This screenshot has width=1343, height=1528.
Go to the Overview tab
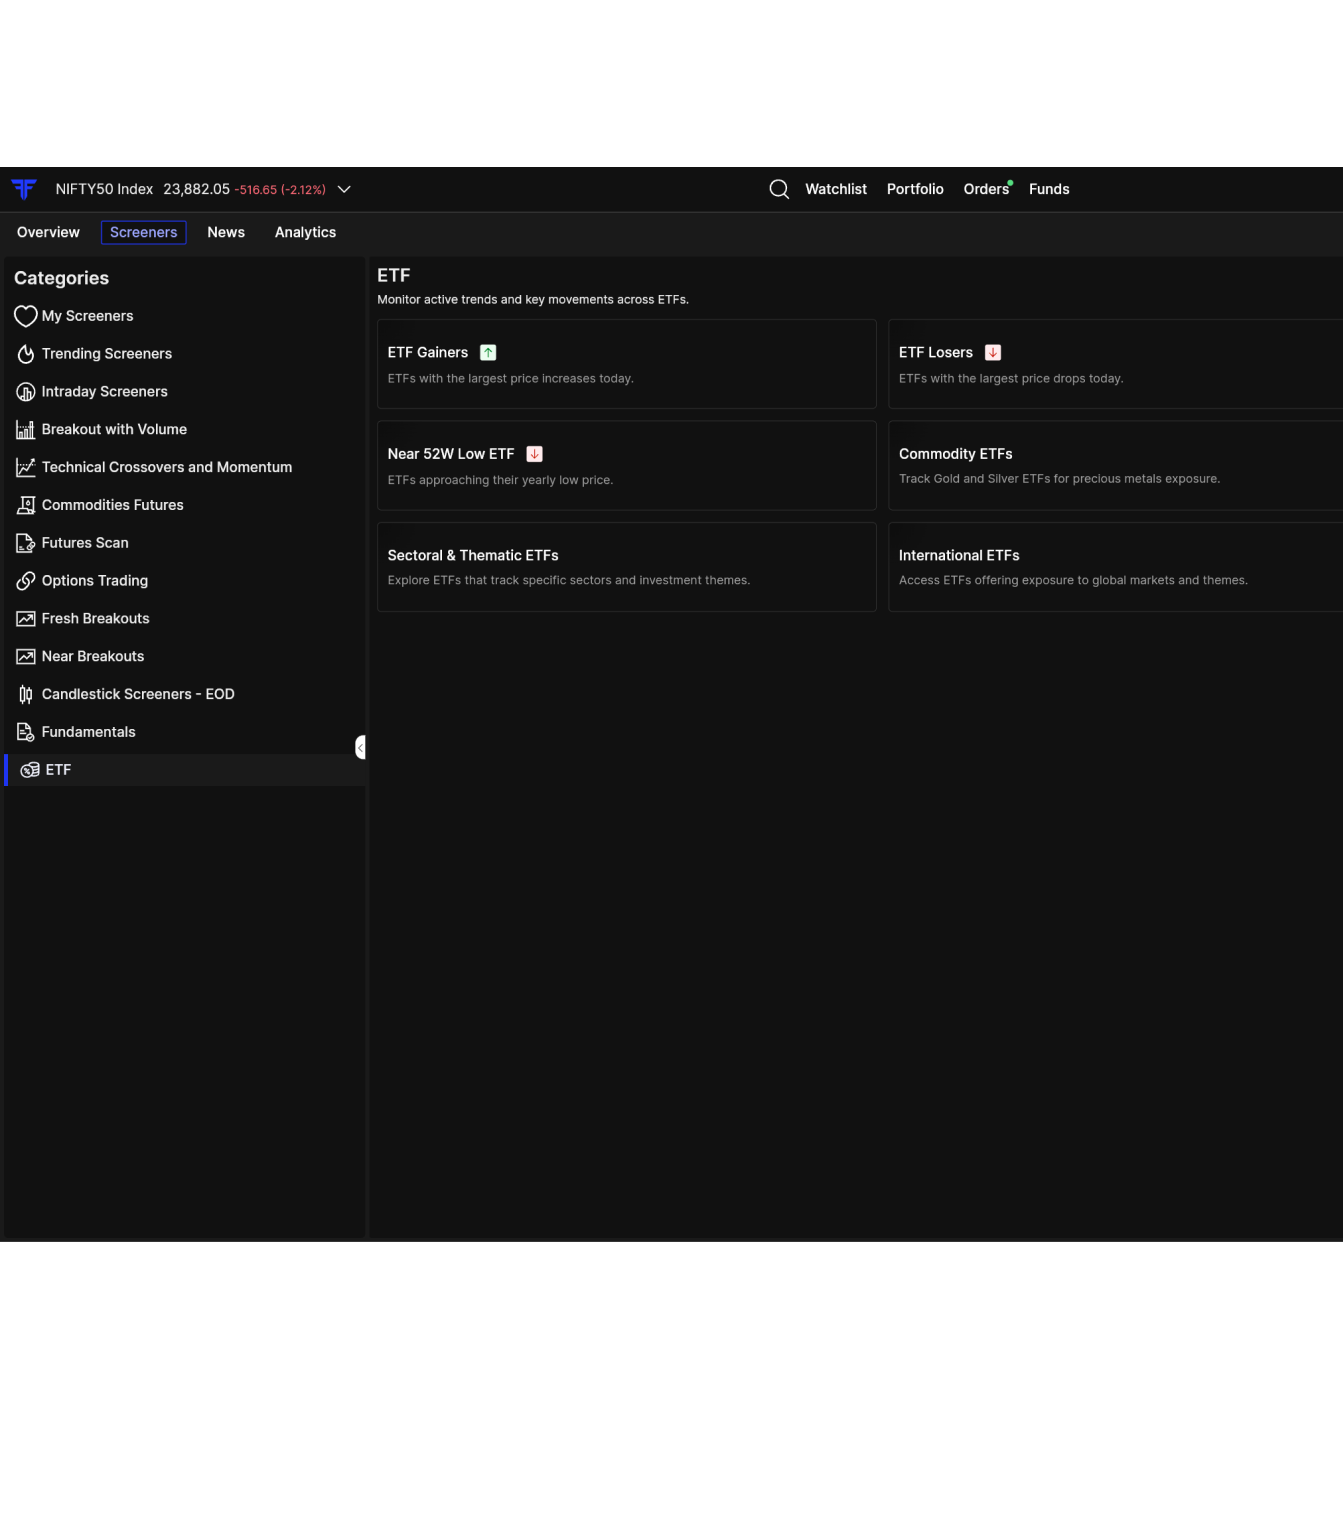[48, 232]
